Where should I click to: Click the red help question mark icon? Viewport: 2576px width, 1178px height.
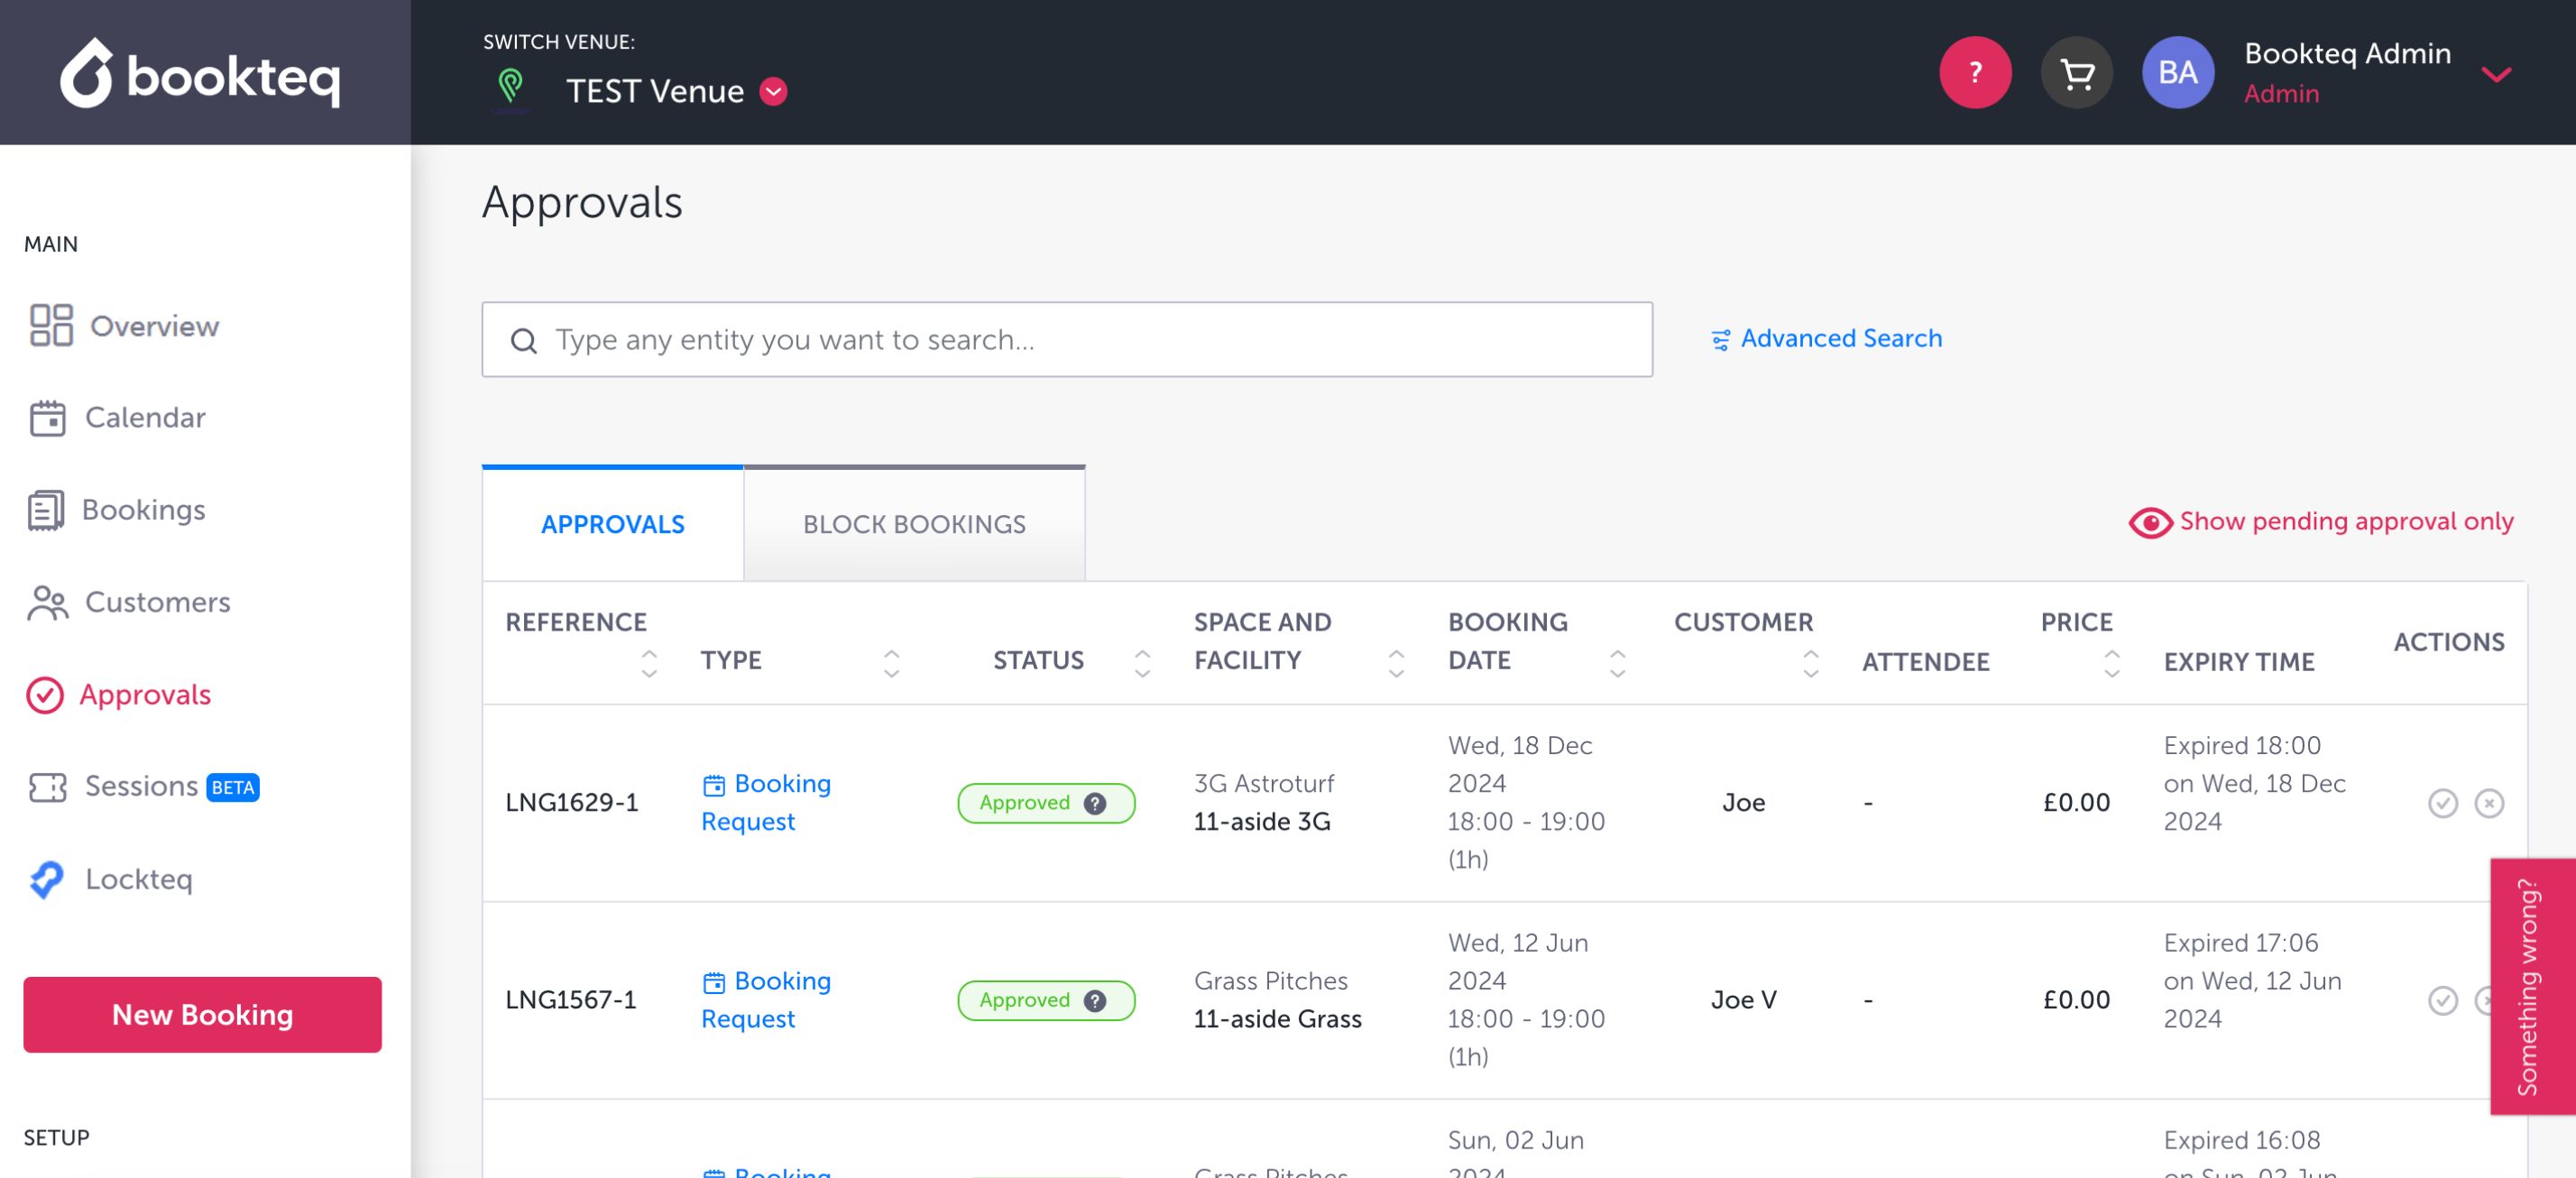(1974, 73)
